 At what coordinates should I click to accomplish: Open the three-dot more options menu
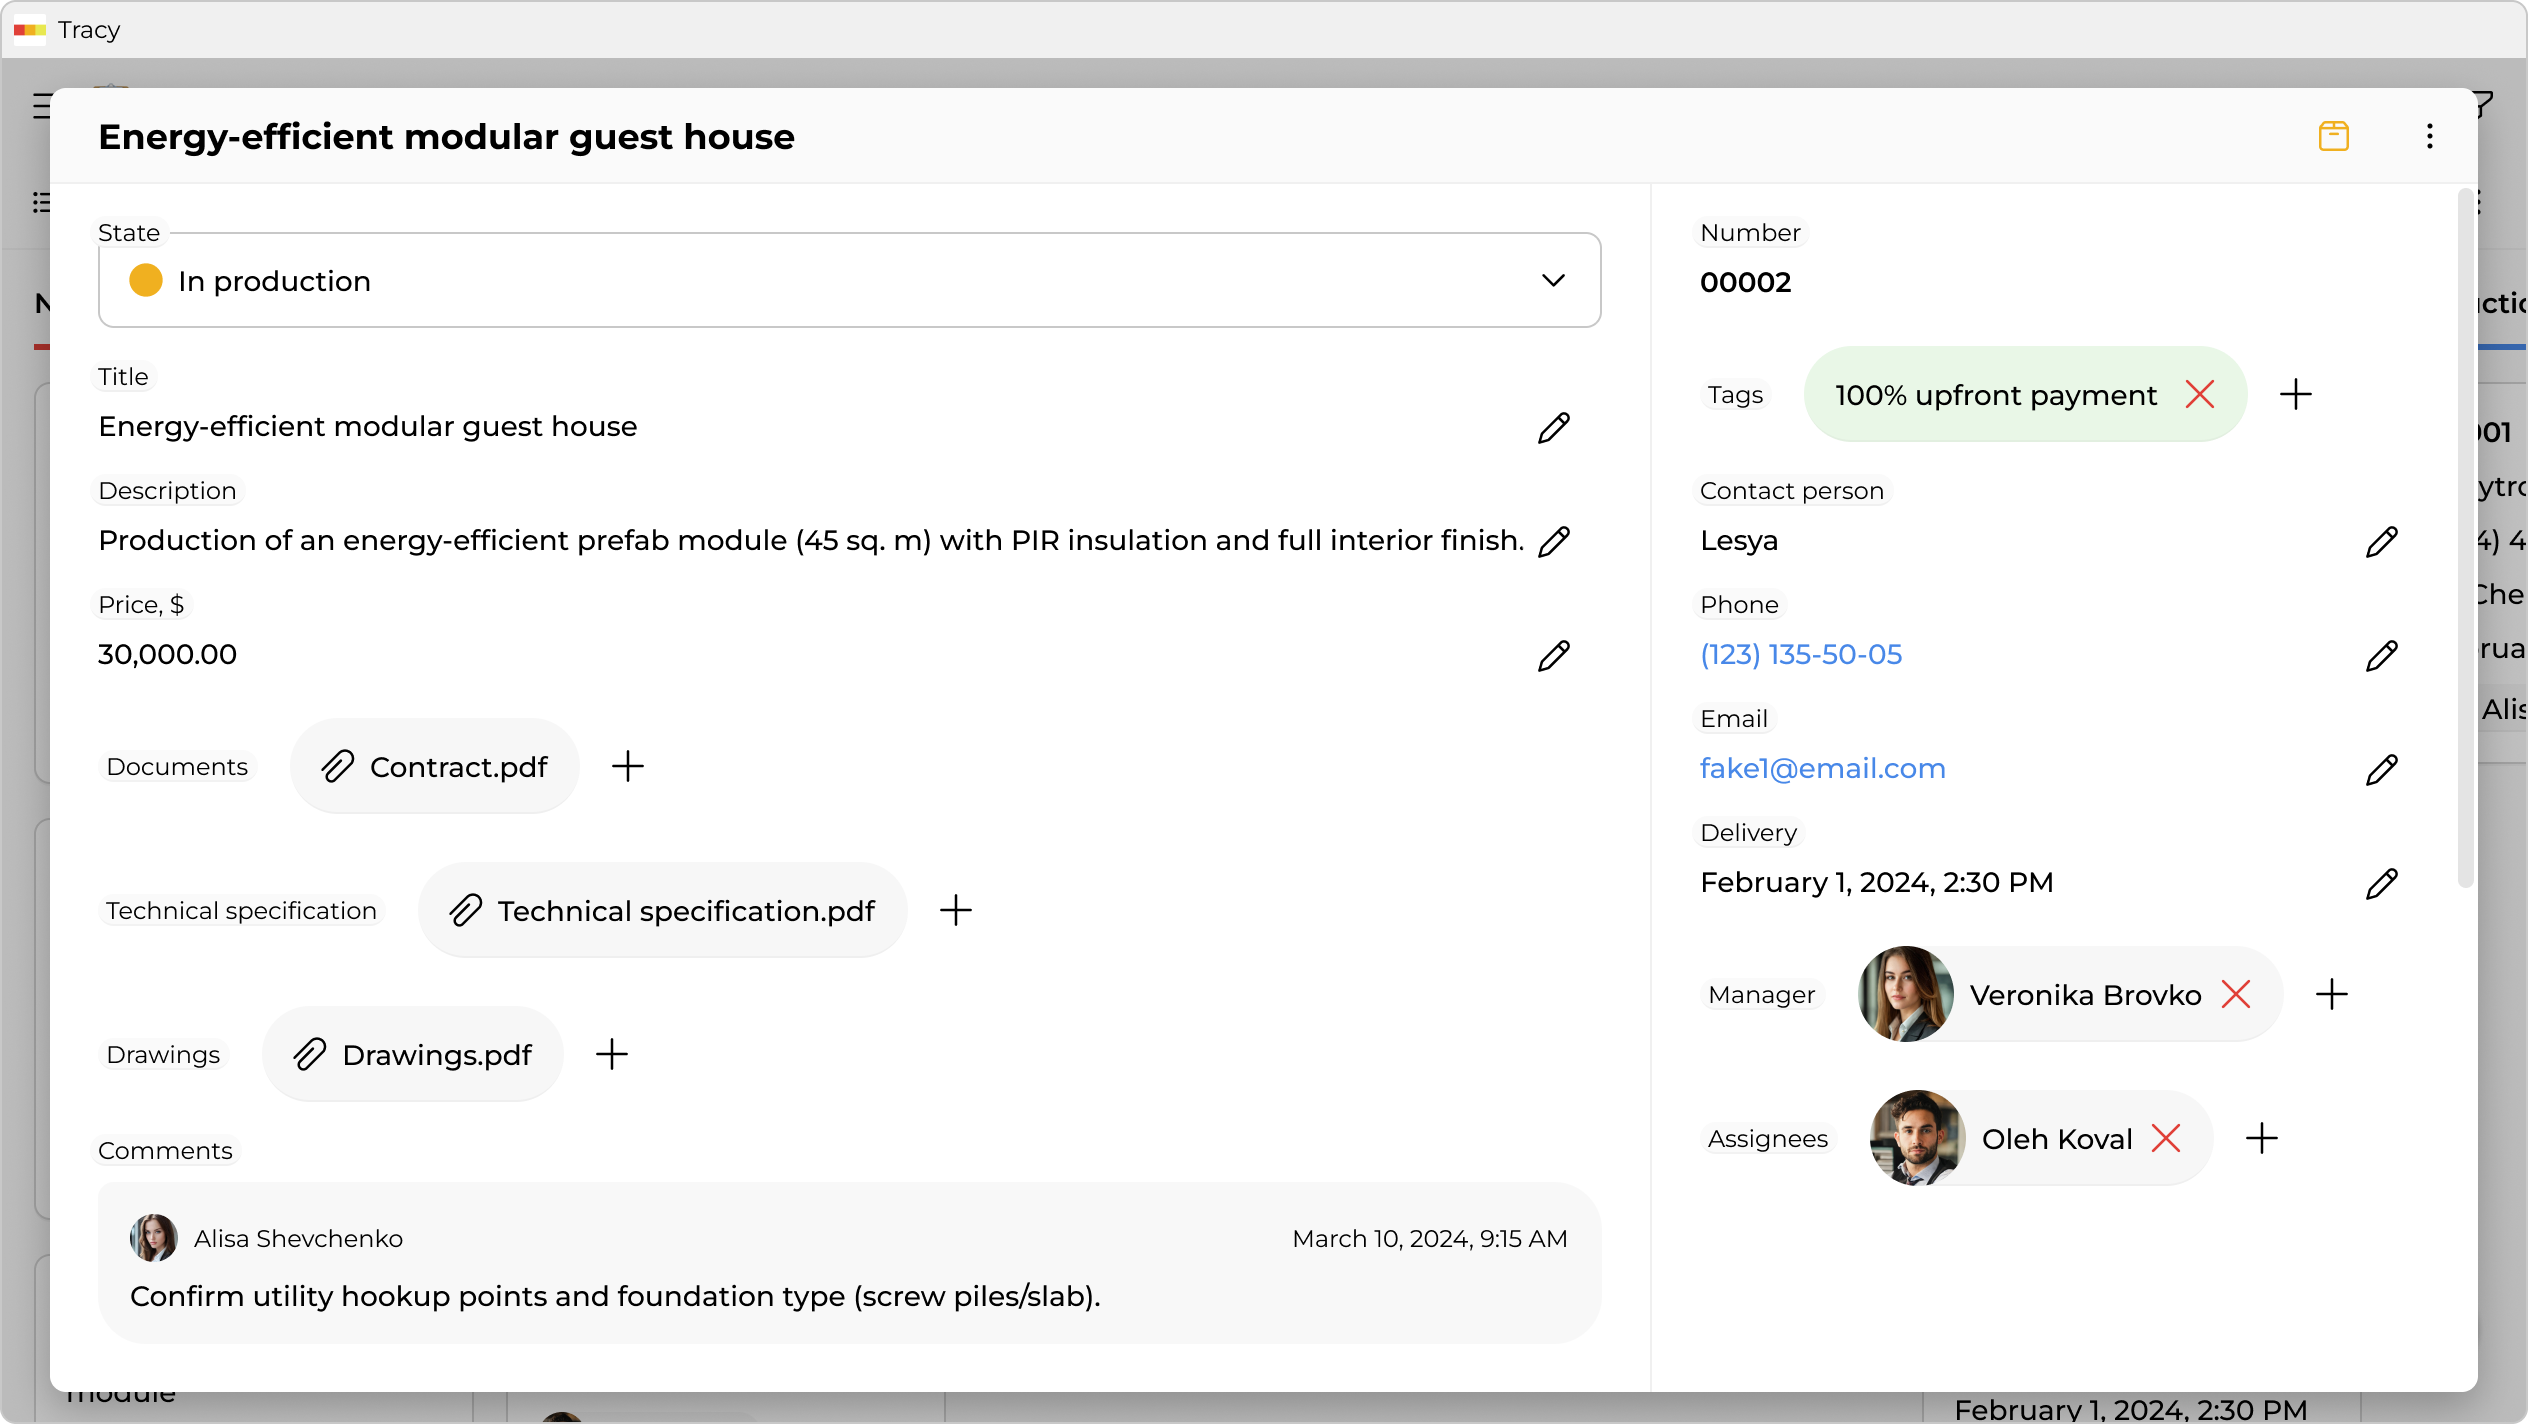pyautogui.click(x=2429, y=136)
